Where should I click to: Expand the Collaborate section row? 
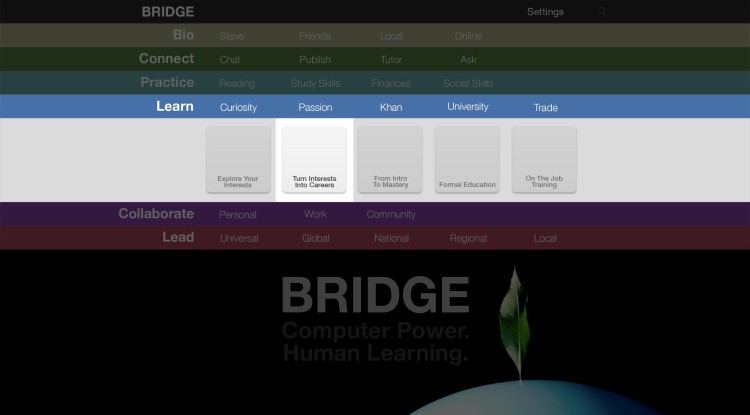(x=156, y=214)
